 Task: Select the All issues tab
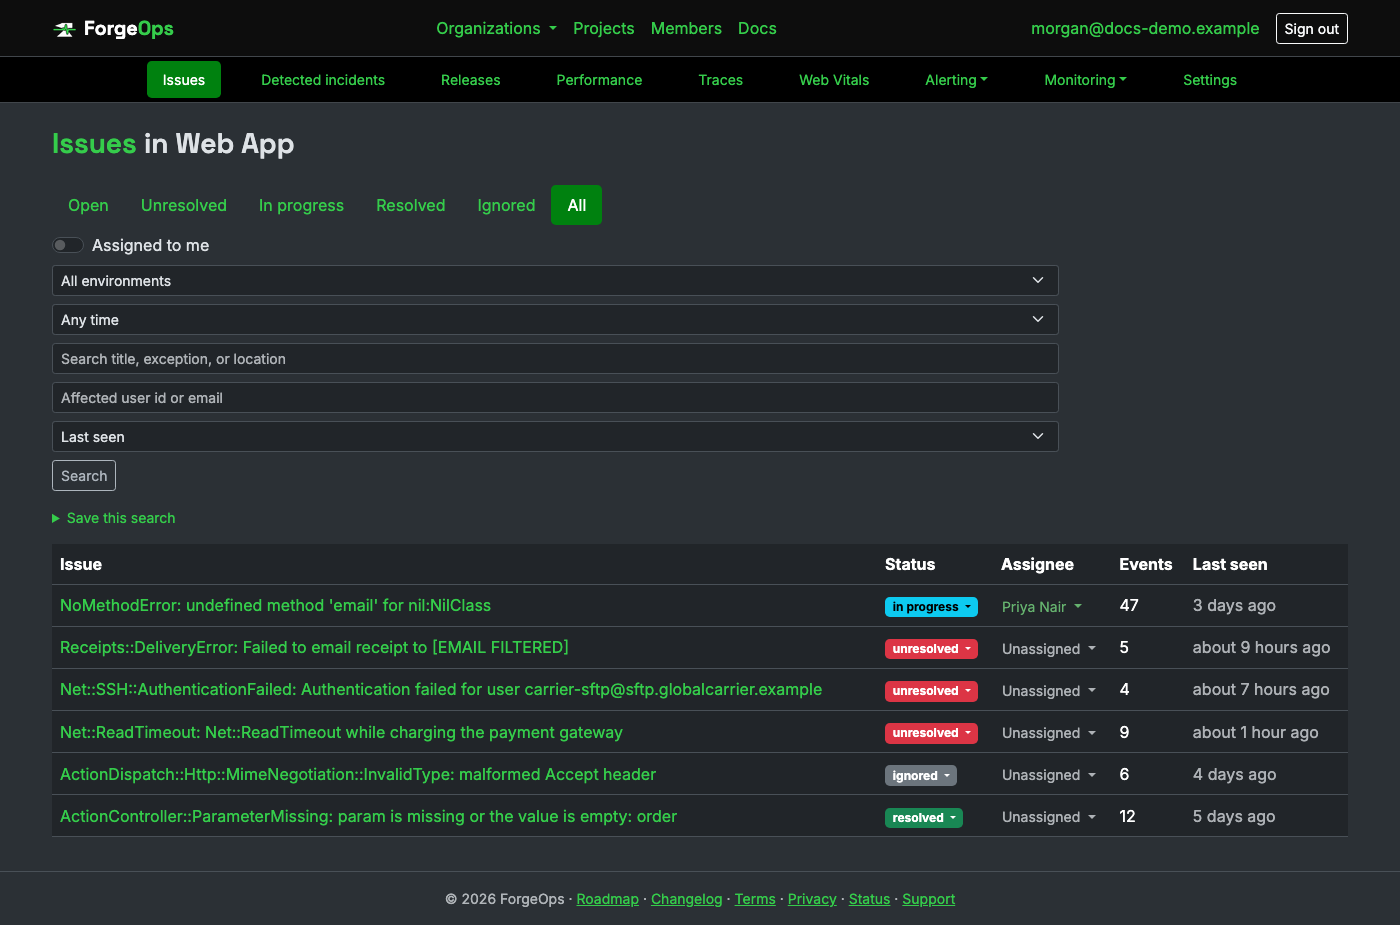pyautogui.click(x=577, y=205)
